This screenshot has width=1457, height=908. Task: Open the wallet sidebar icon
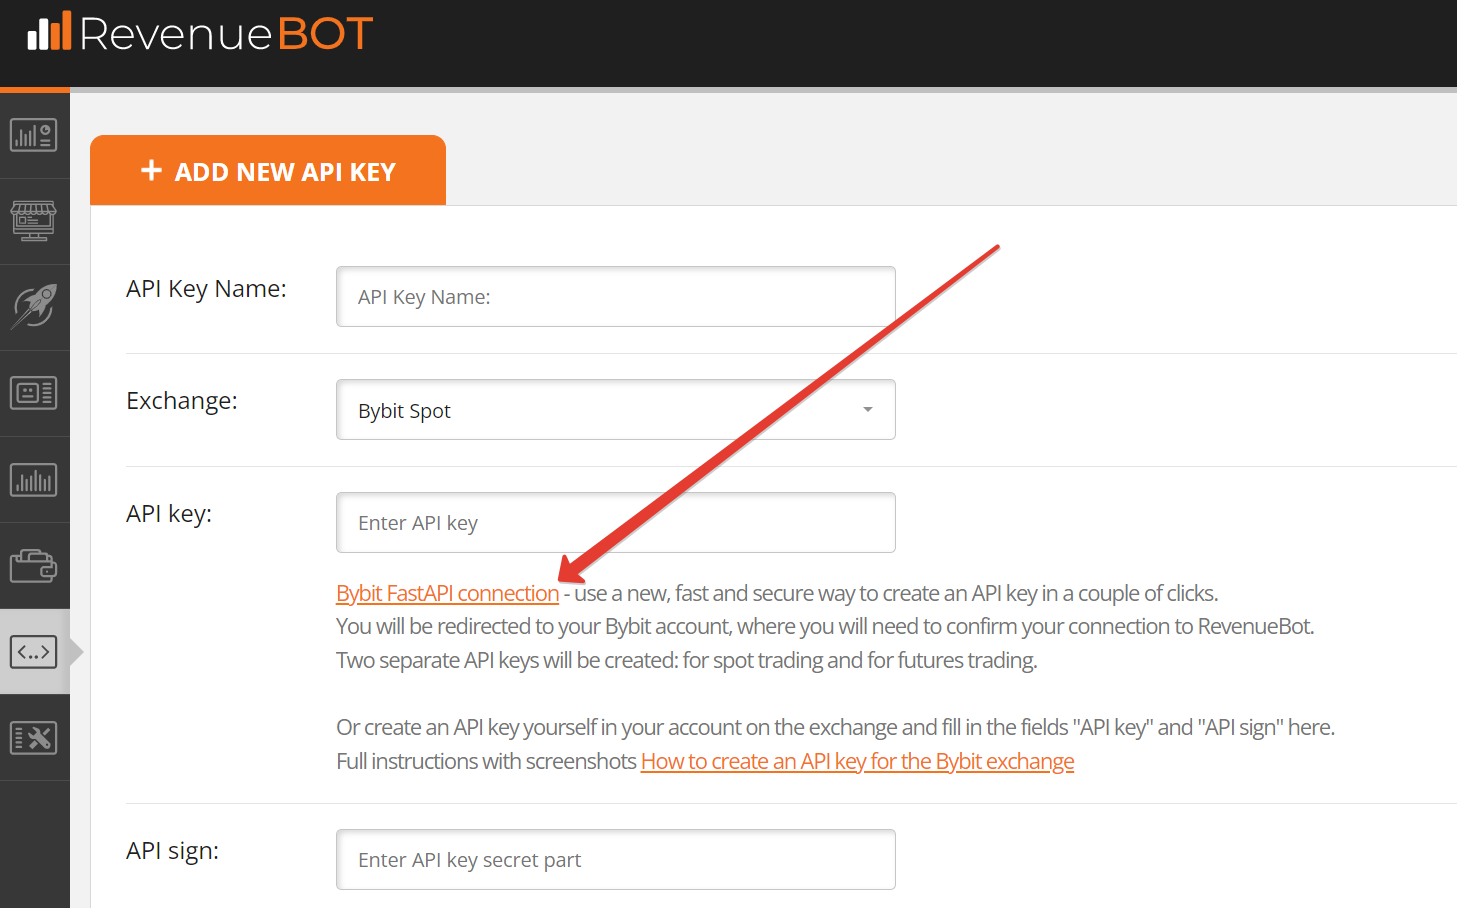[34, 565]
